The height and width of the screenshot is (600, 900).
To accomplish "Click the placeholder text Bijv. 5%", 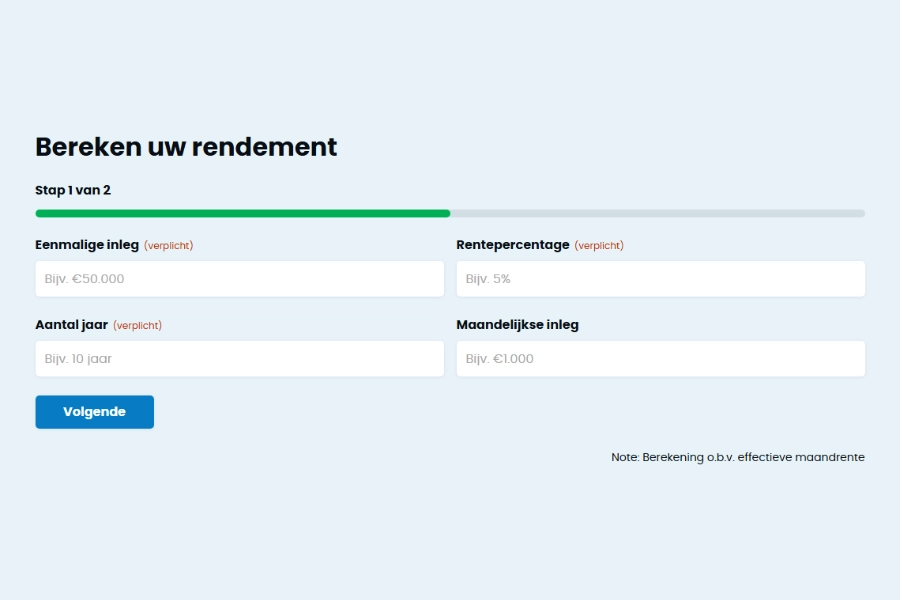I will pos(486,279).
